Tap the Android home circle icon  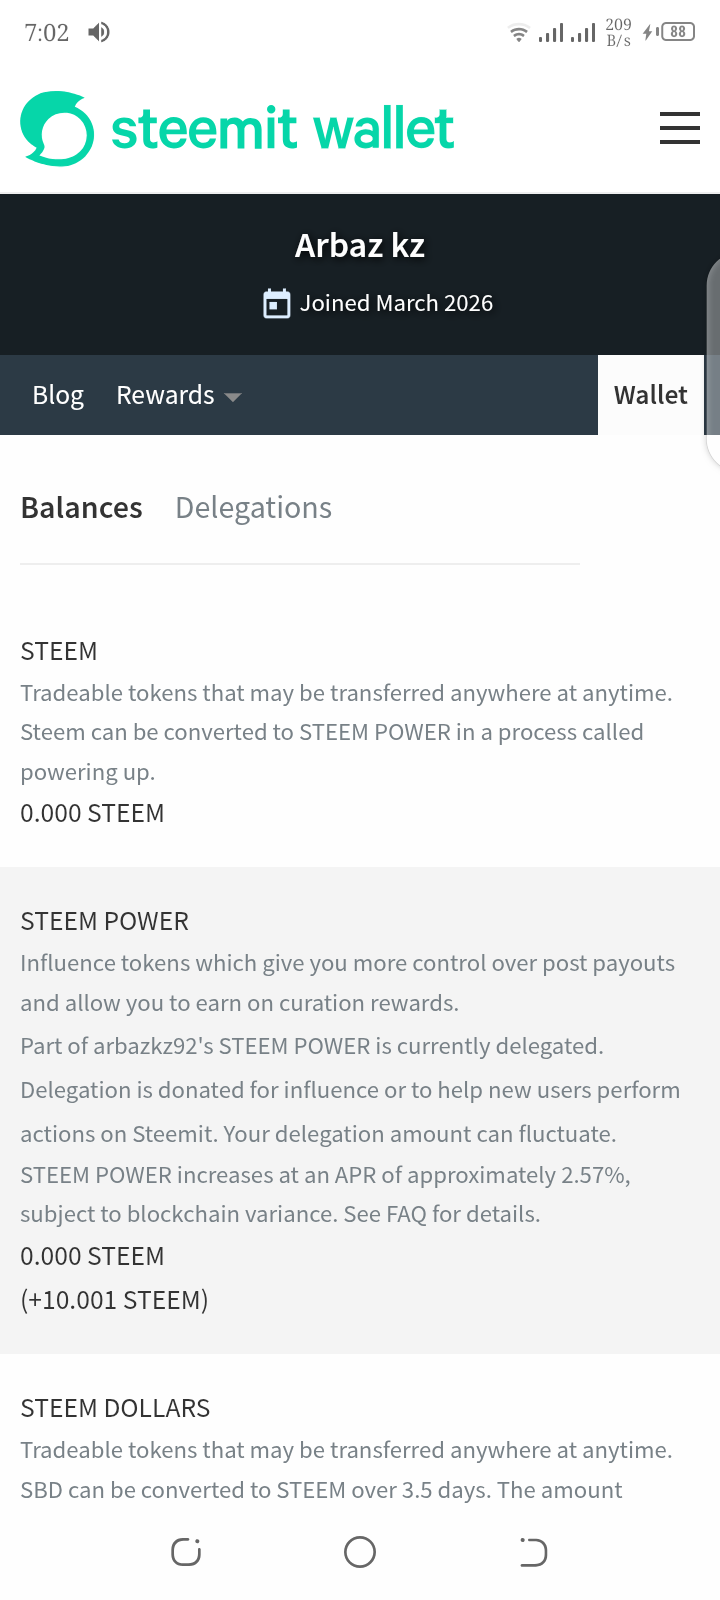point(360,1552)
